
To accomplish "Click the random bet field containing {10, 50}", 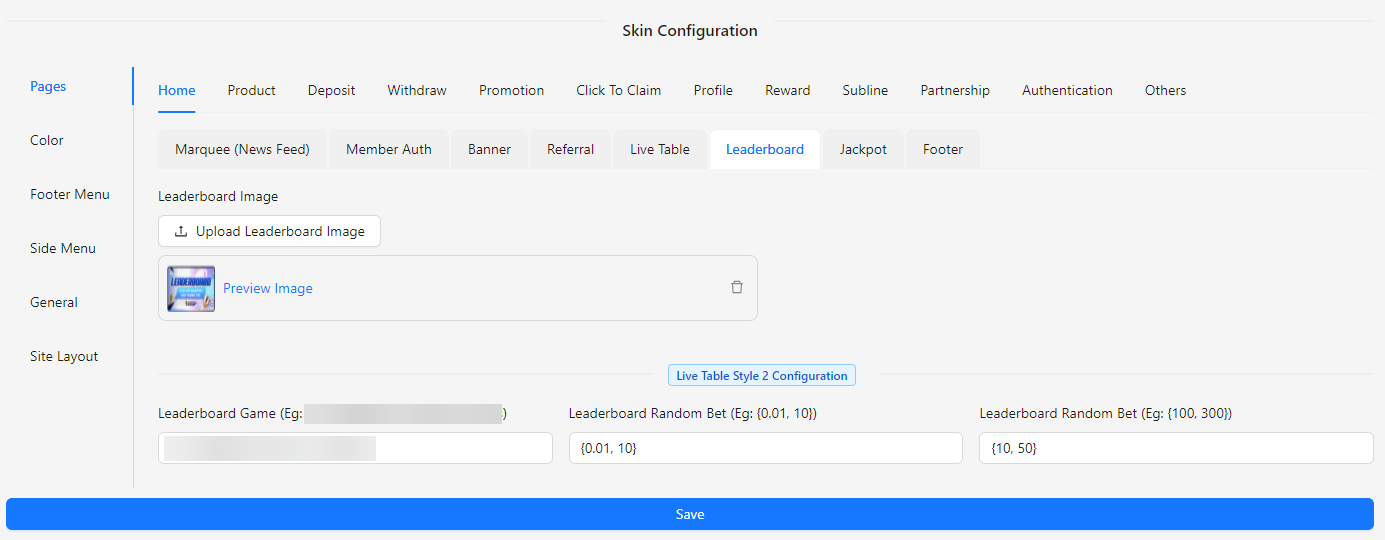I will [1175, 448].
